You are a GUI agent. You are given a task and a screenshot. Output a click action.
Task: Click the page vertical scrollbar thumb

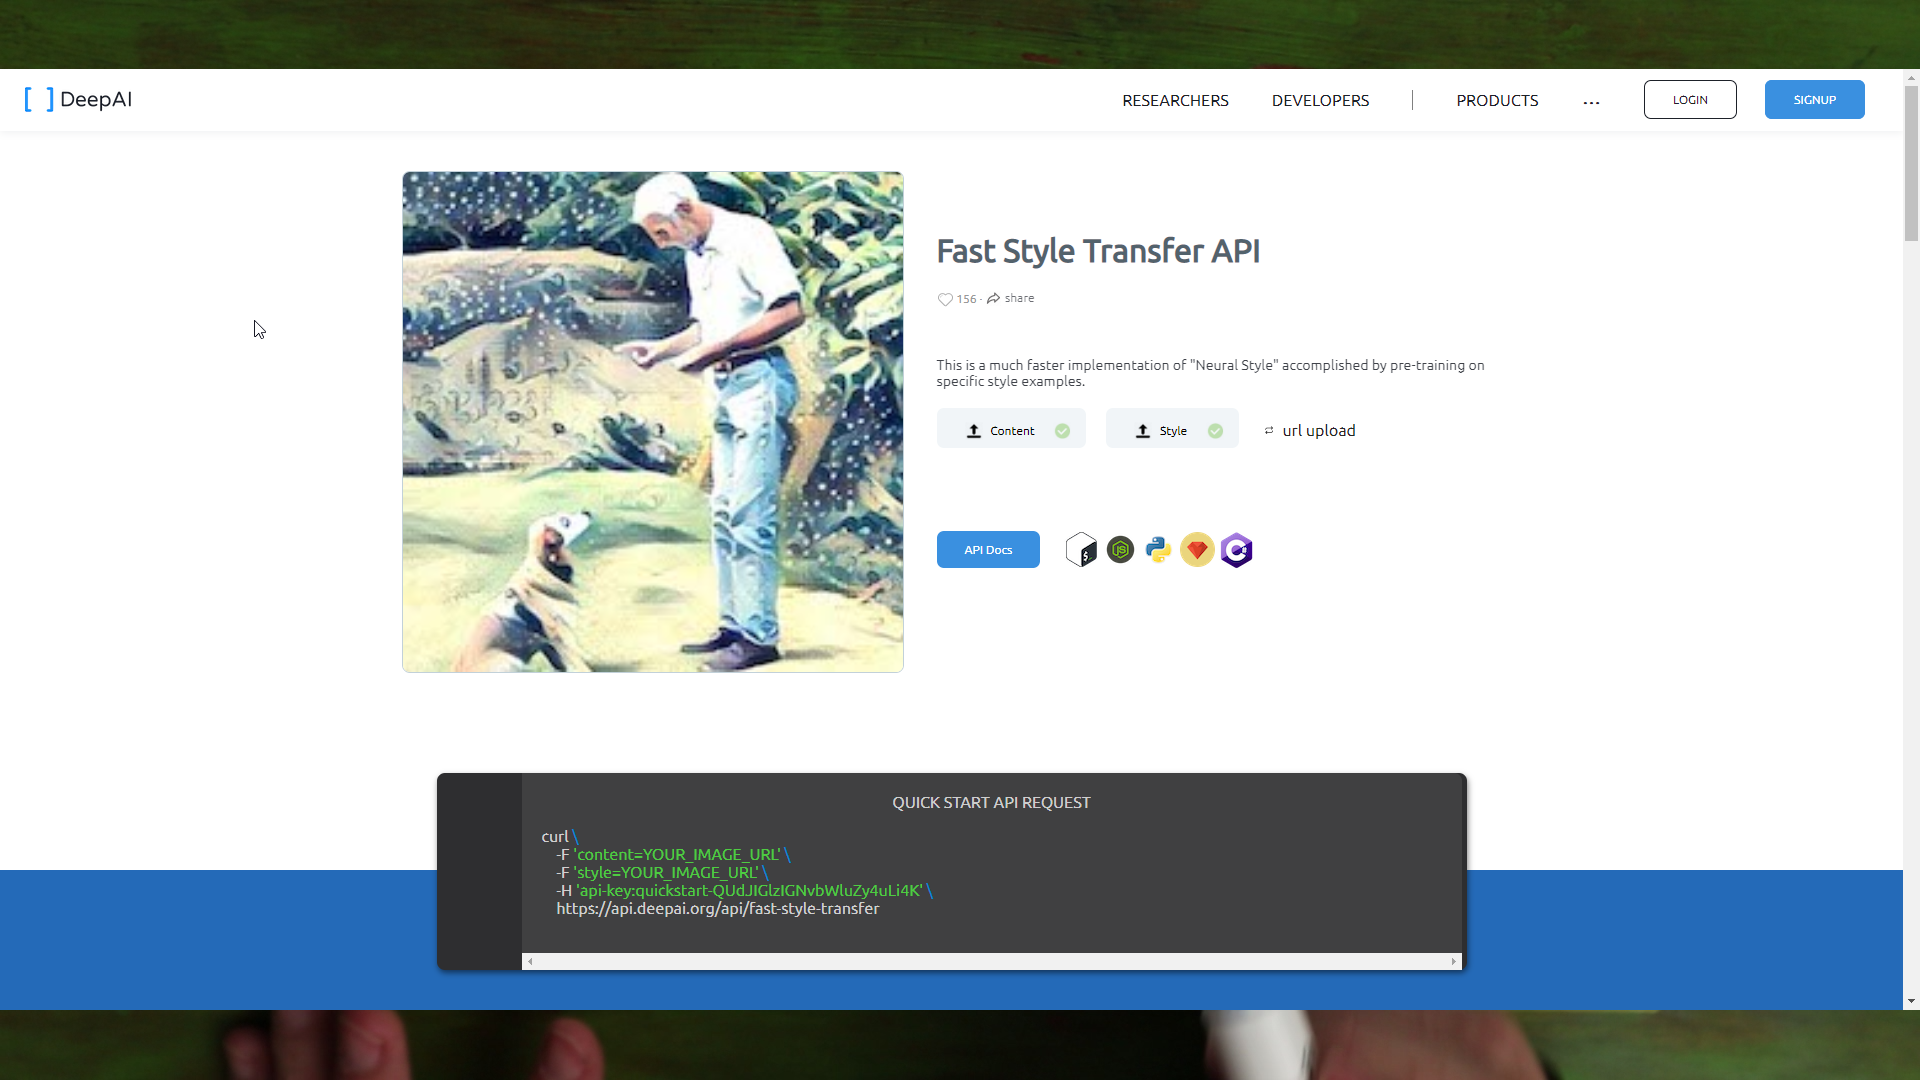coord(1911,163)
